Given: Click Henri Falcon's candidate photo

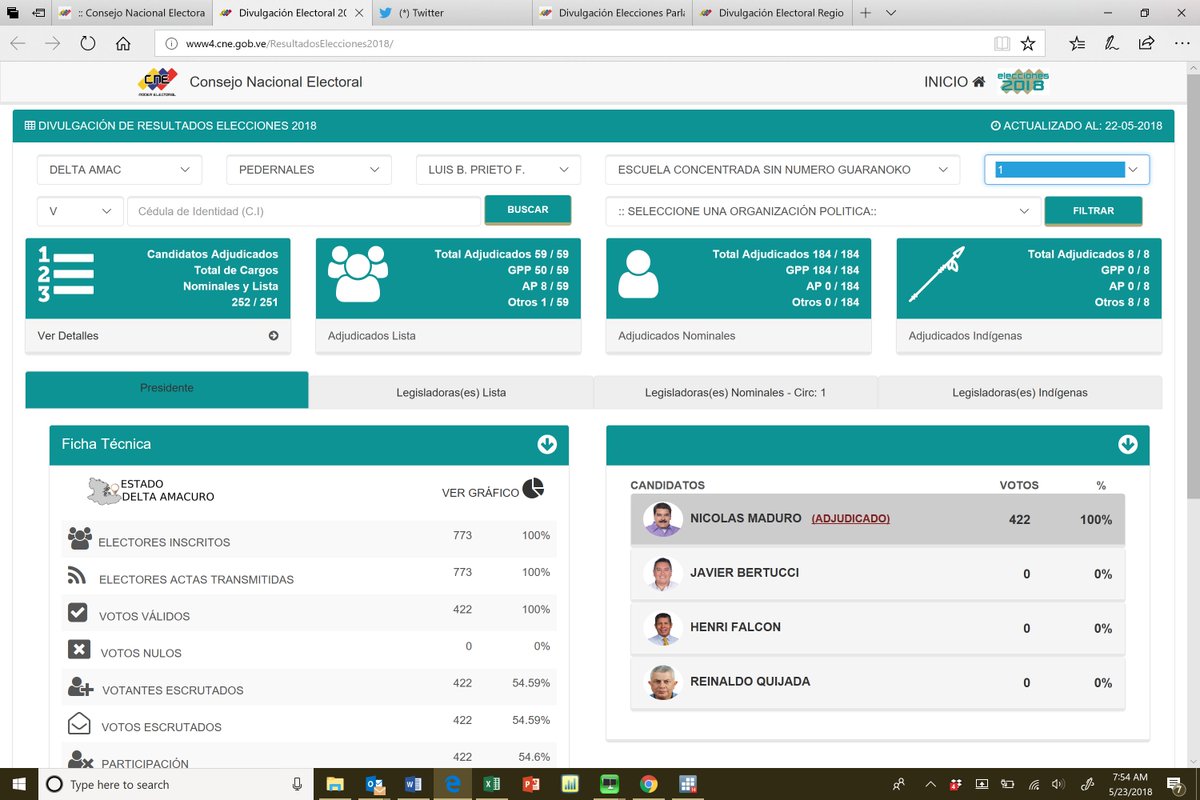Looking at the screenshot, I should click(663, 628).
